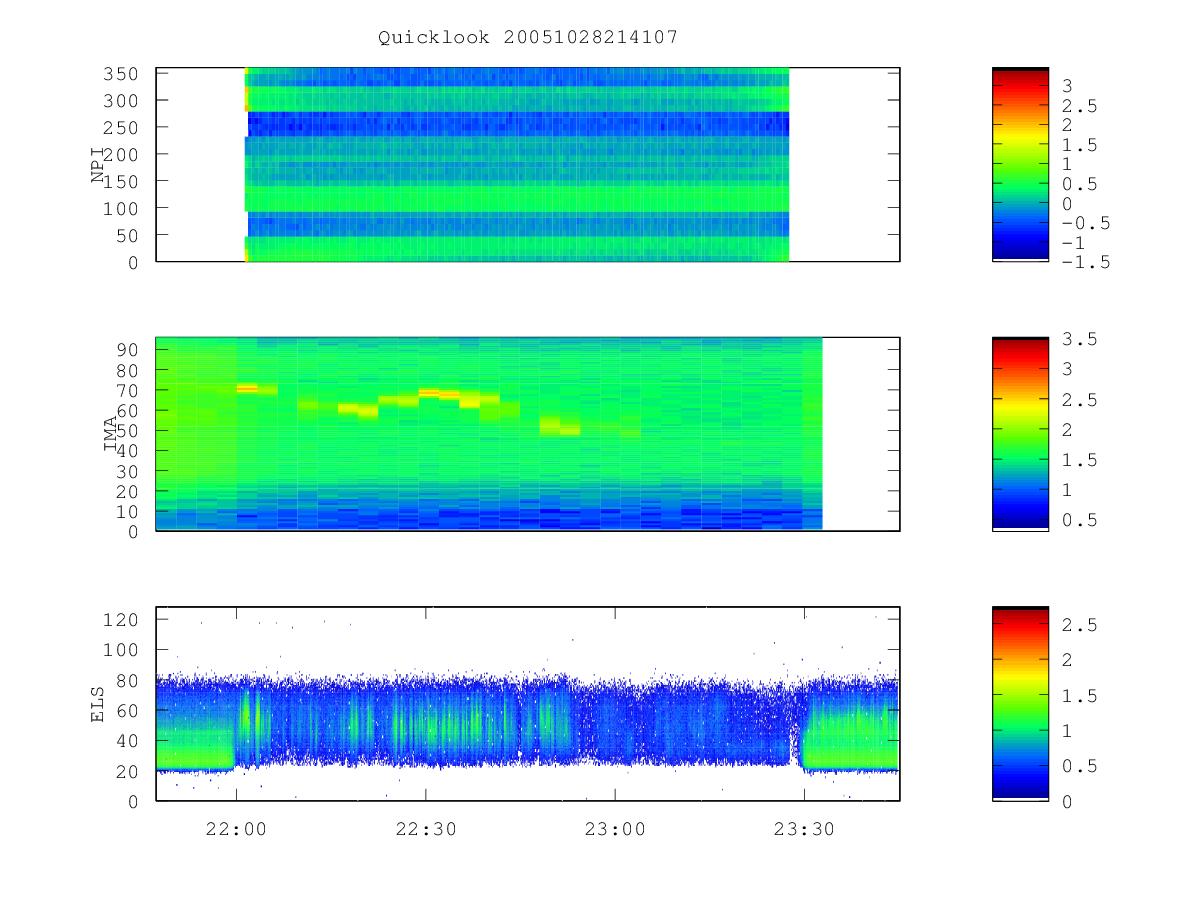Click inside the NPI spectrogram panel

click(528, 165)
